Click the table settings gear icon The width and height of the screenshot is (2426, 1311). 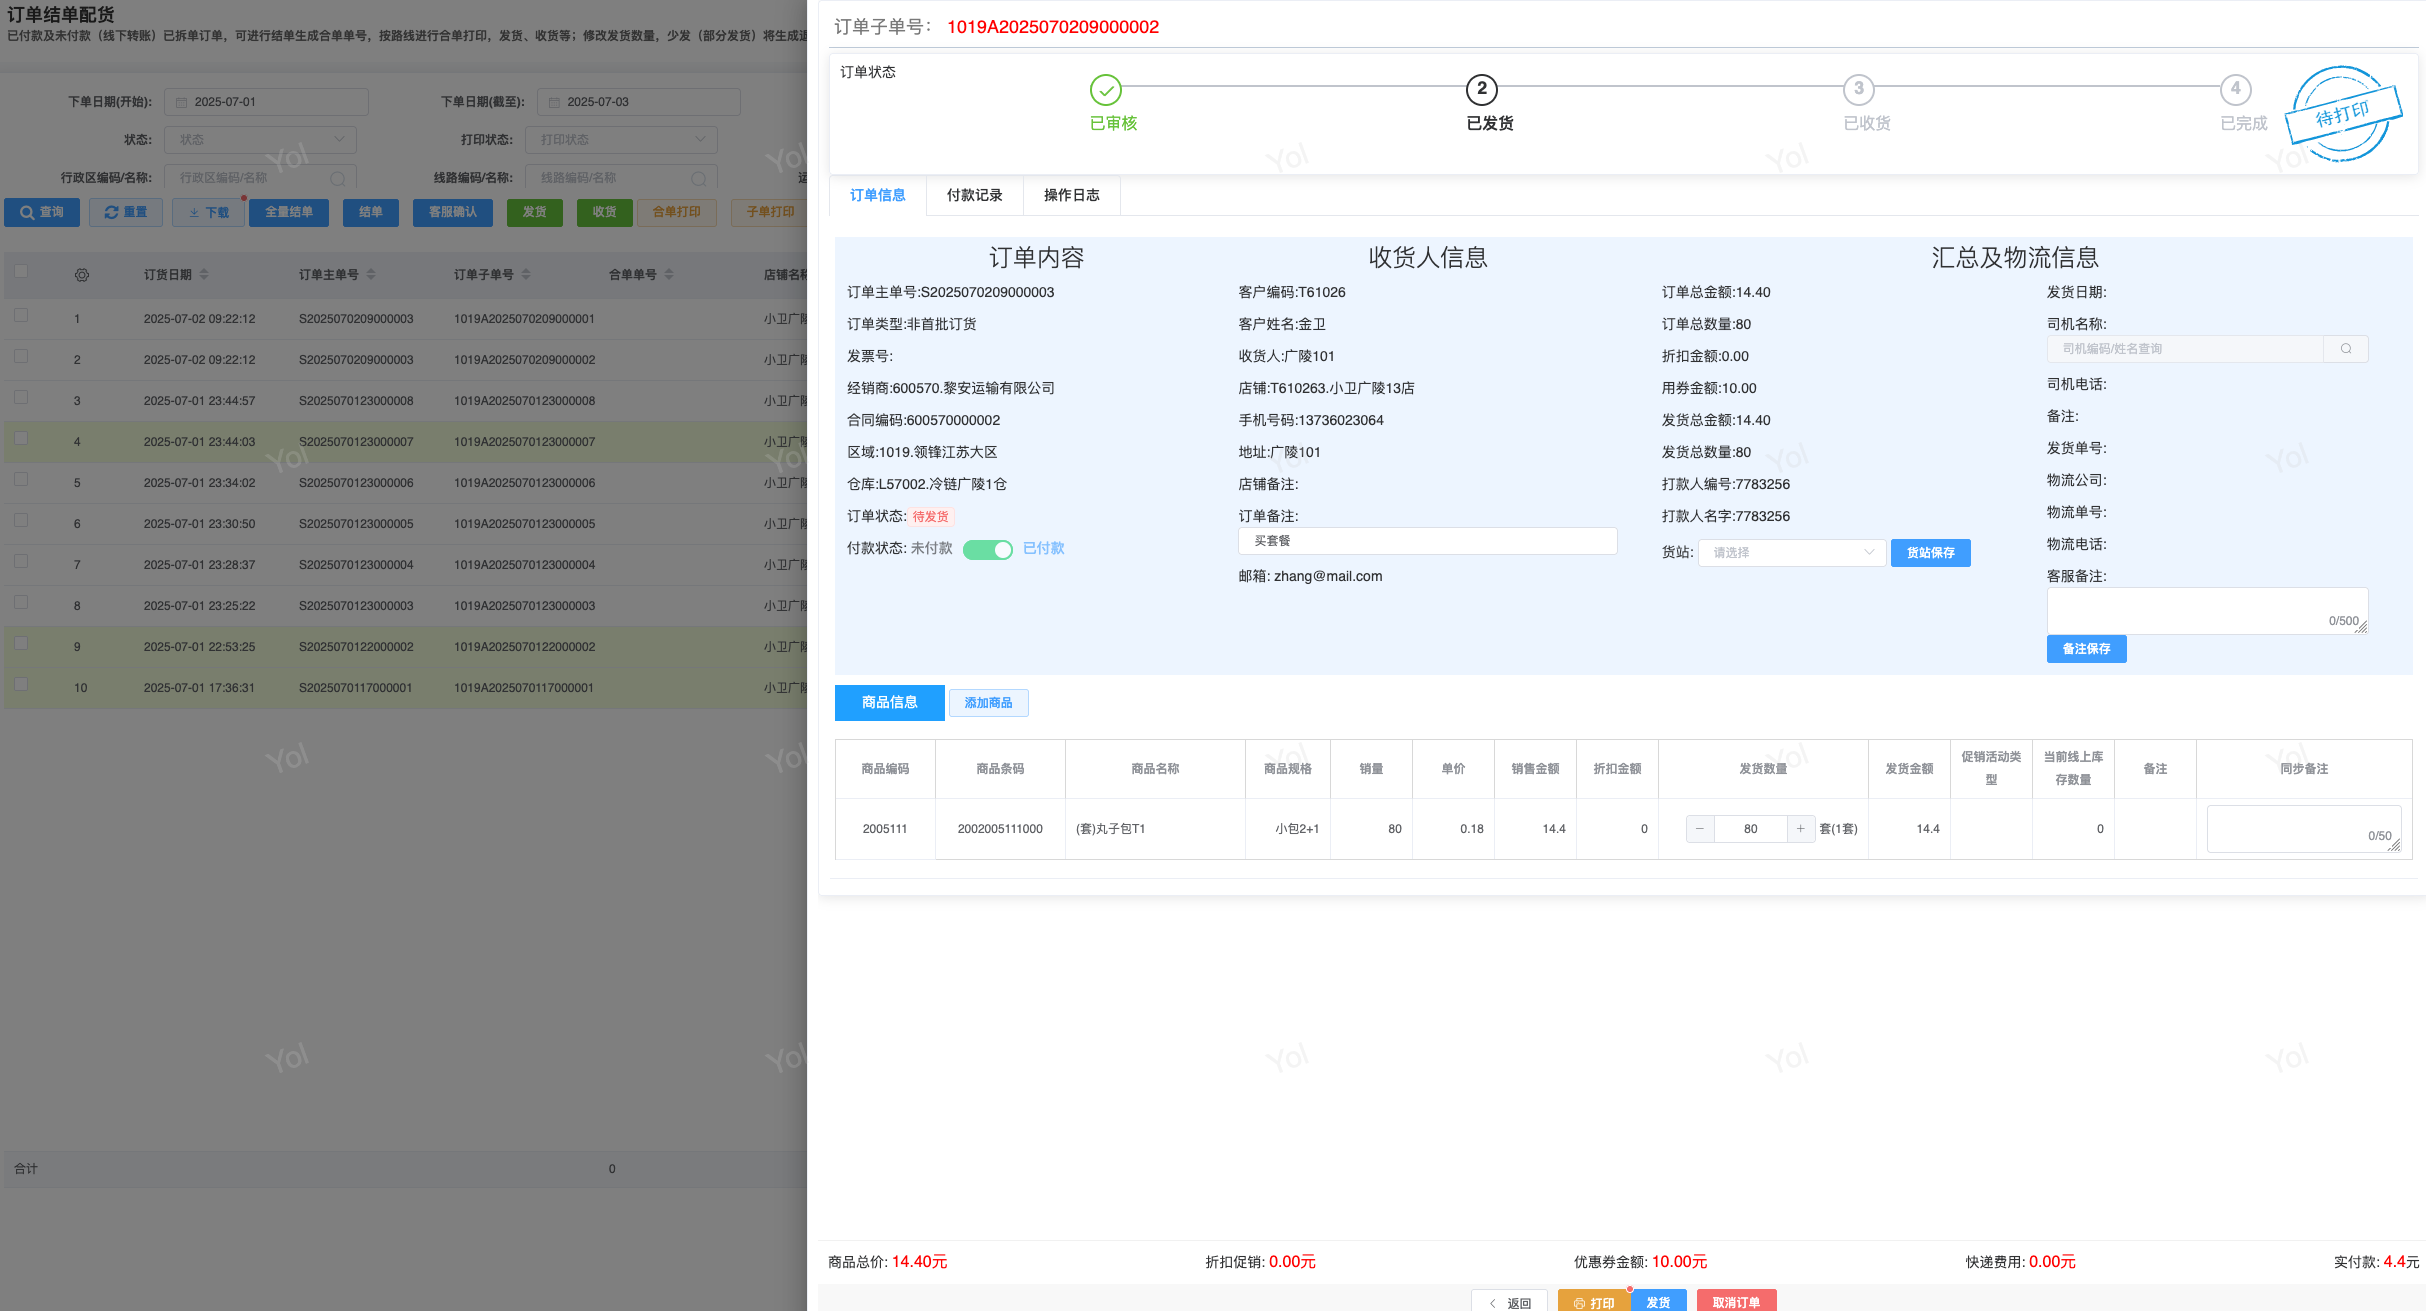tap(82, 275)
